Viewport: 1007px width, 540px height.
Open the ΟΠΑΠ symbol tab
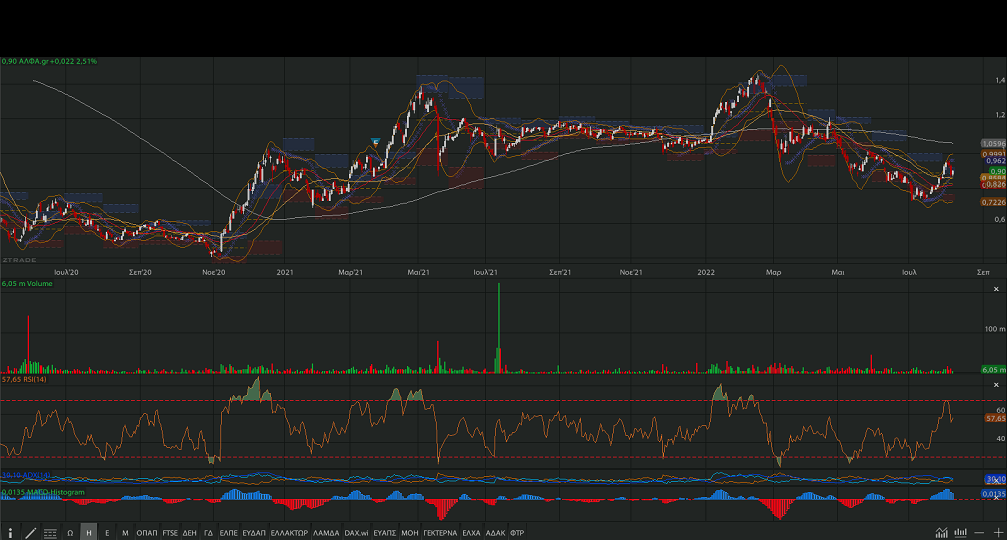147,533
